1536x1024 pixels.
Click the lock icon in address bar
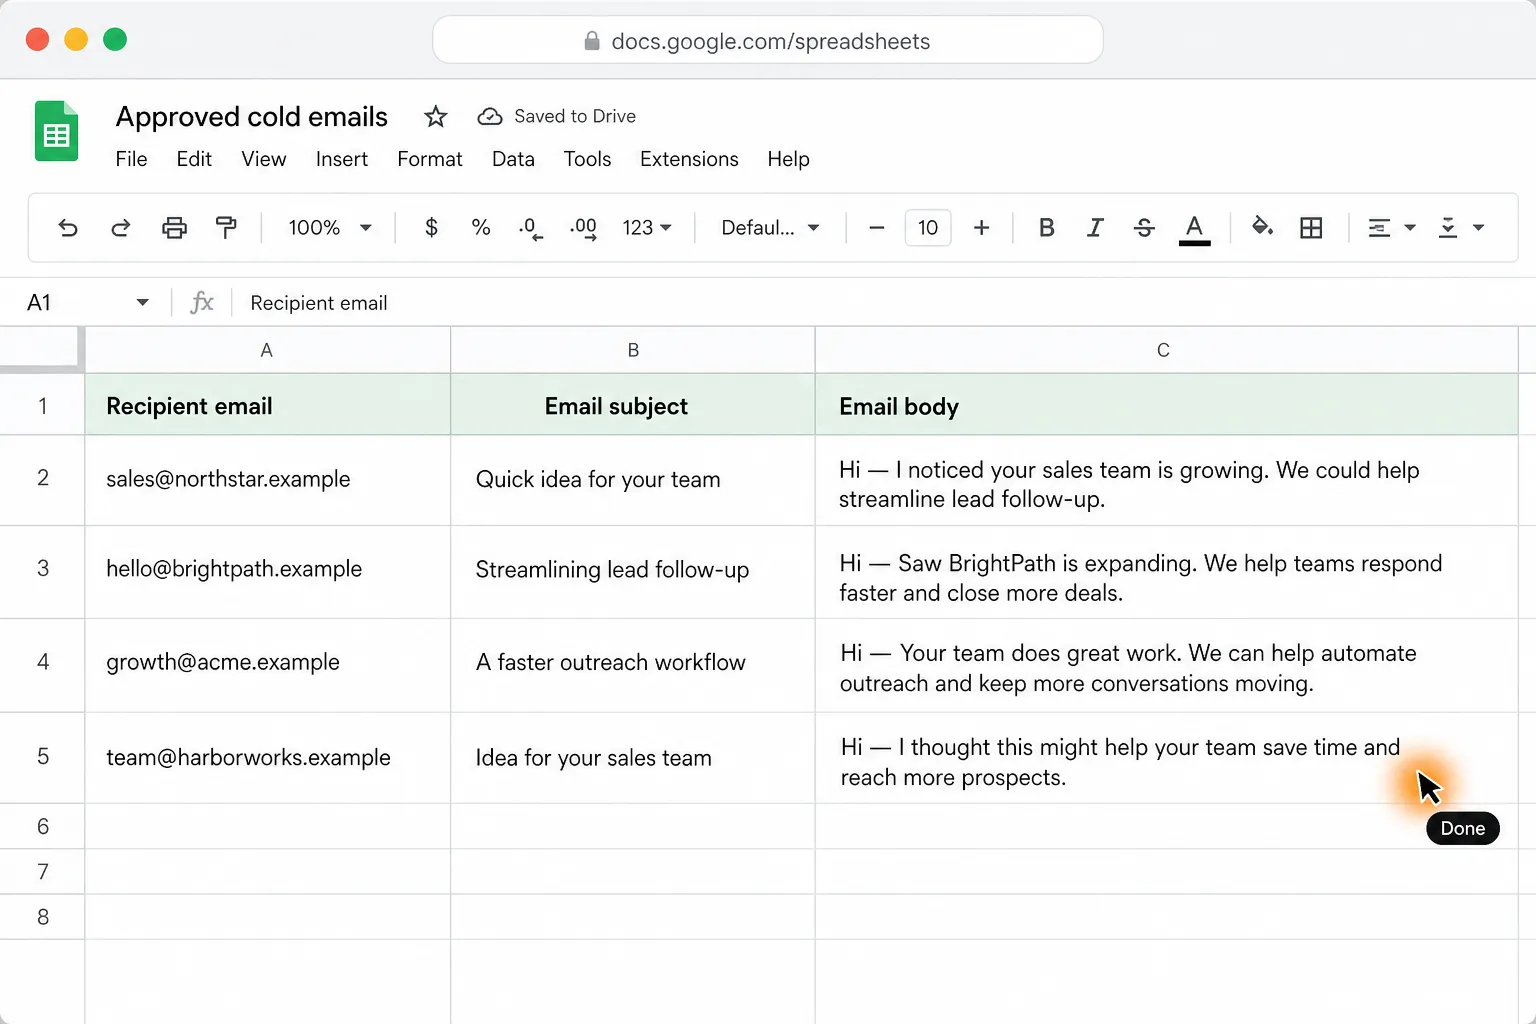591,41
